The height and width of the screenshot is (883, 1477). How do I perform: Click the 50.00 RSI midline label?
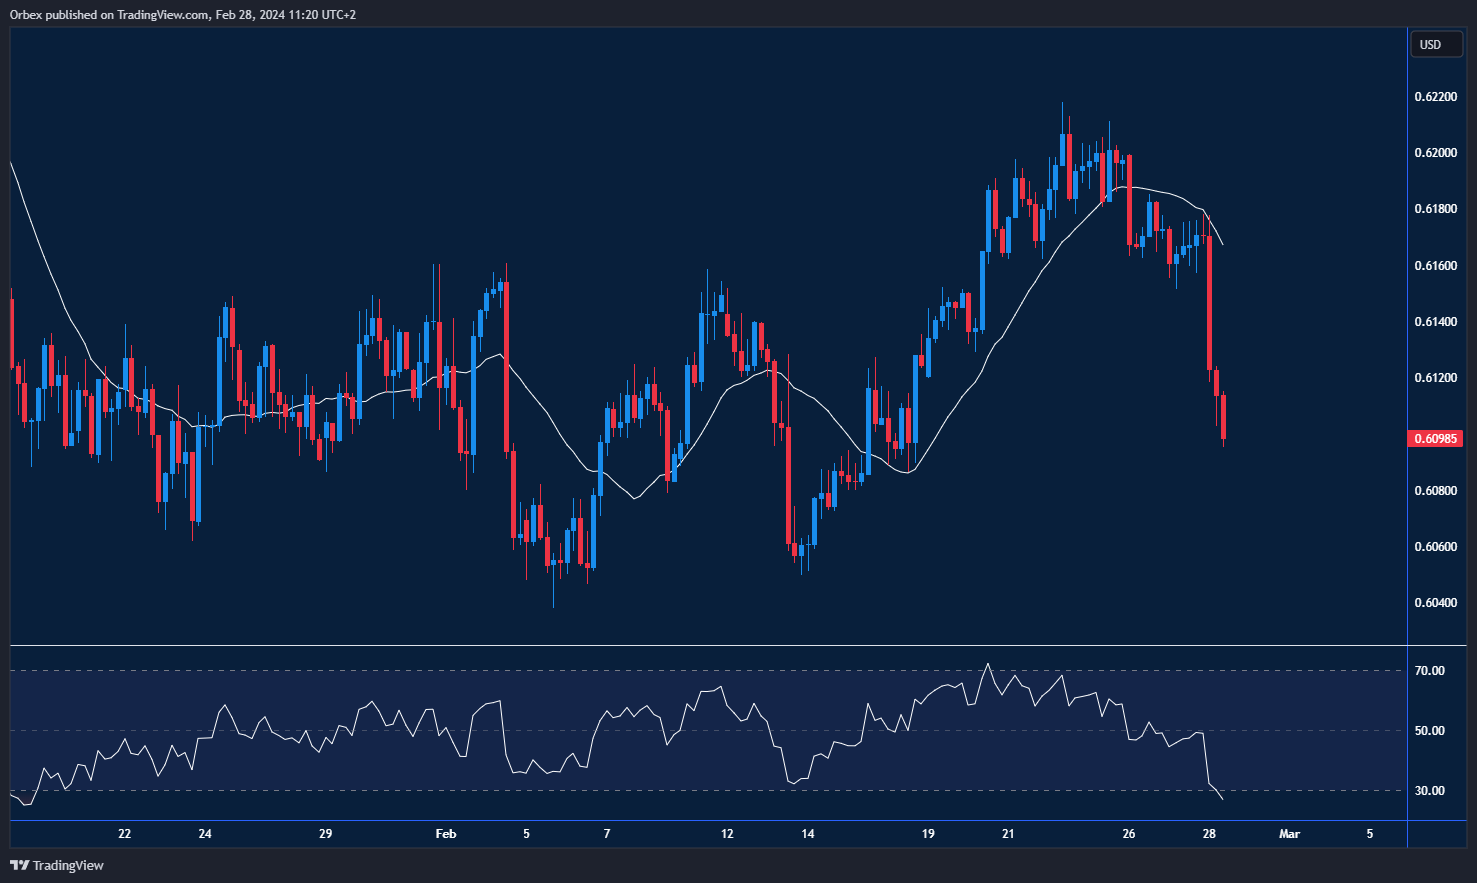[1429, 731]
